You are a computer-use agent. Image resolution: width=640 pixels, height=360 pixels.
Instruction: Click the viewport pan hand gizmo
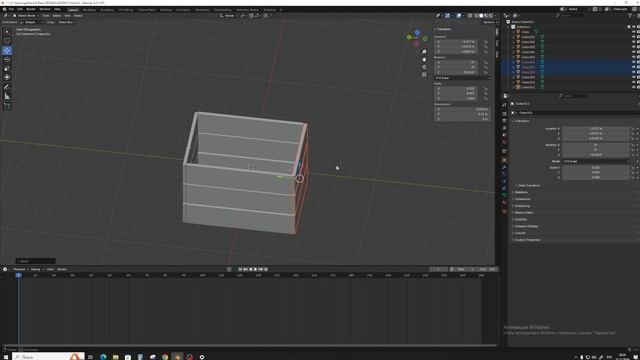tap(424, 60)
